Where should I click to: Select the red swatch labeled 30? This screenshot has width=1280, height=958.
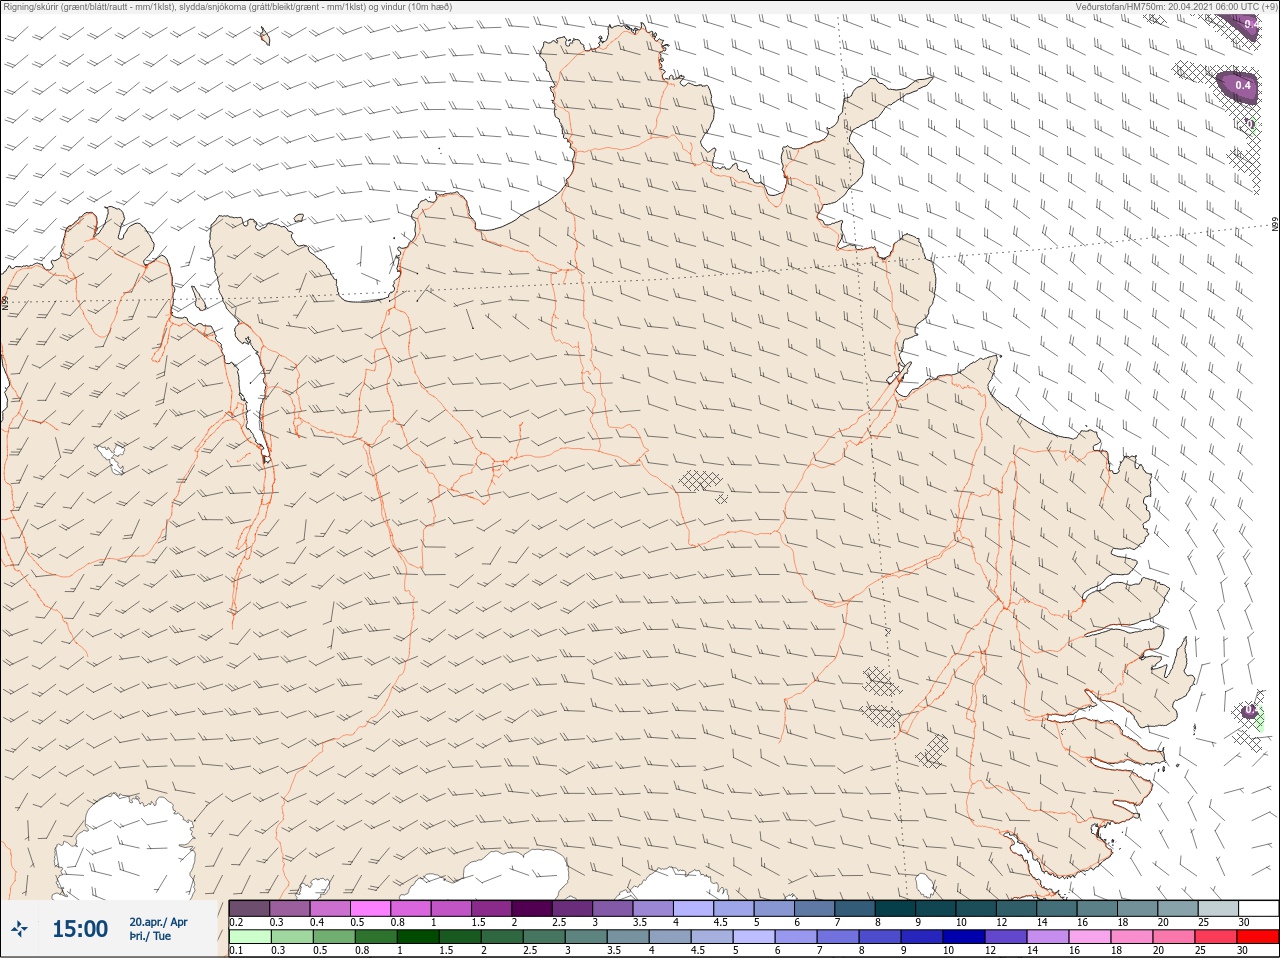coord(1257,938)
